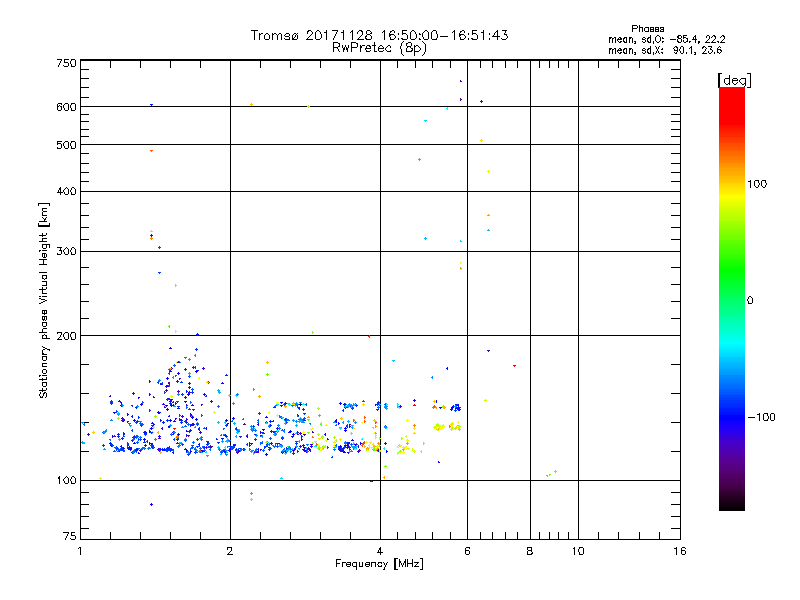
Task: Click the y-axis title 'Stationary phase Virtual Height [km]'
Action: (43, 300)
